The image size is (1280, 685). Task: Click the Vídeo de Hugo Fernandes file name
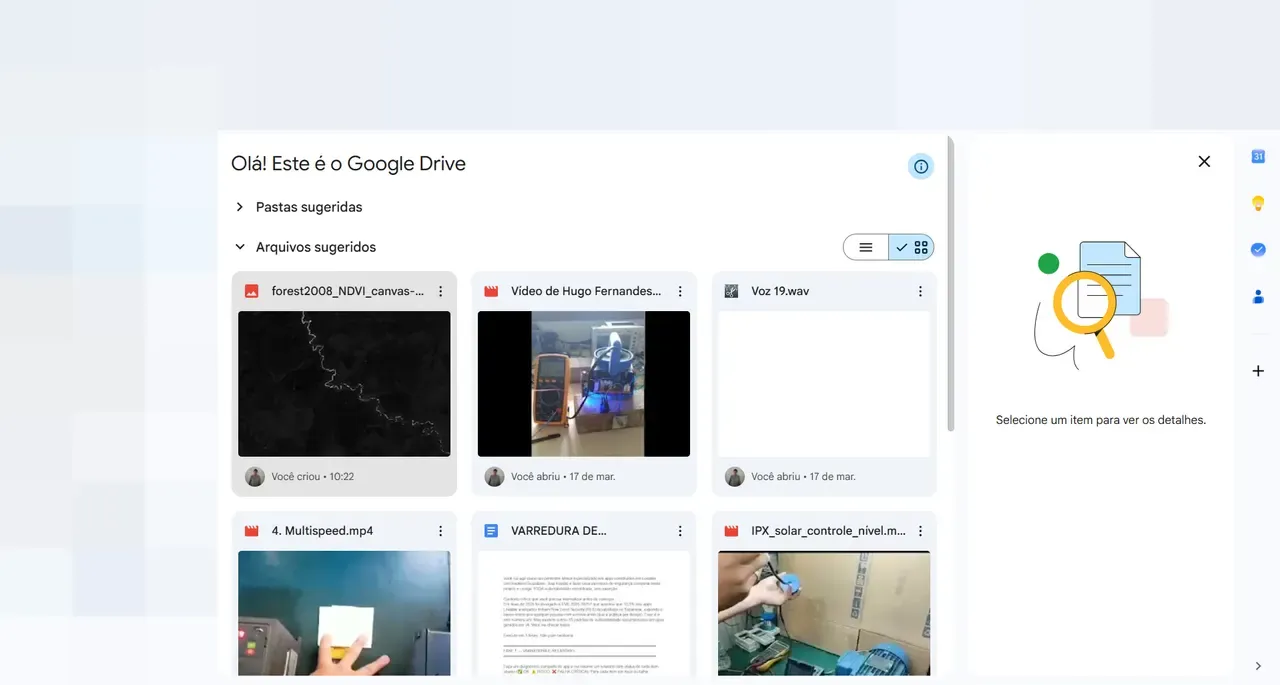click(x=586, y=291)
